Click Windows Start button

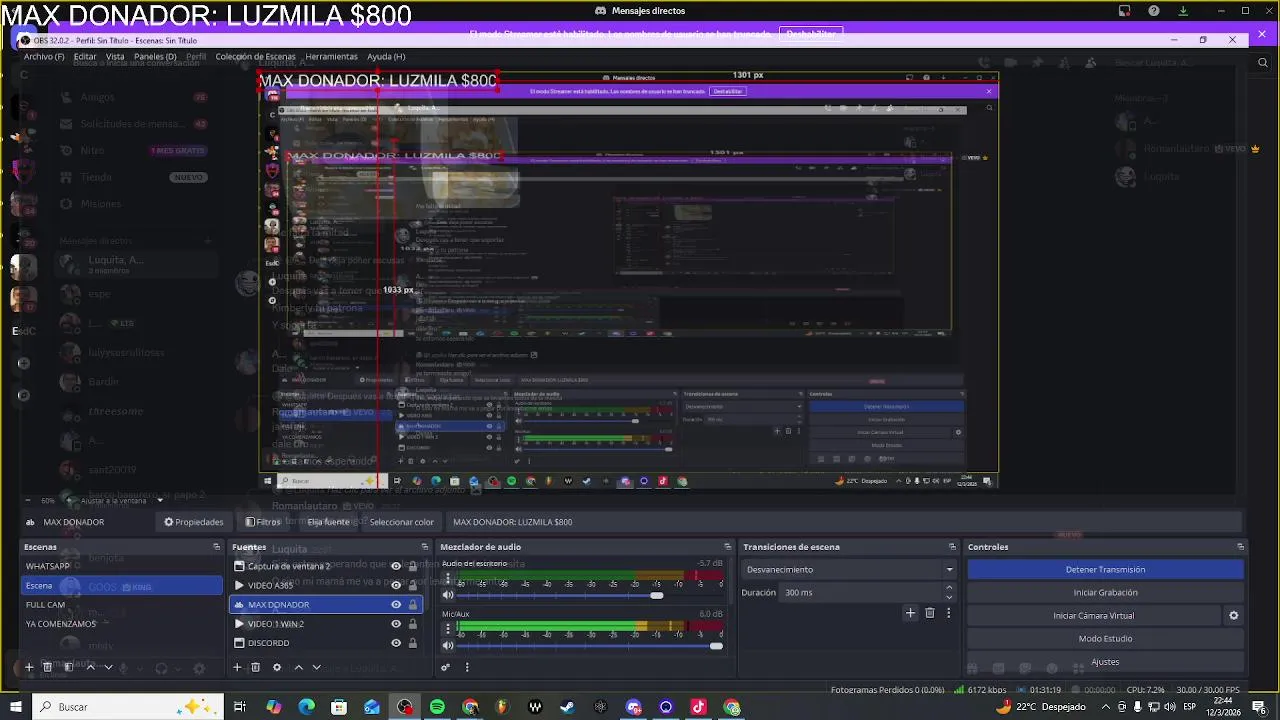pyautogui.click(x=17, y=707)
